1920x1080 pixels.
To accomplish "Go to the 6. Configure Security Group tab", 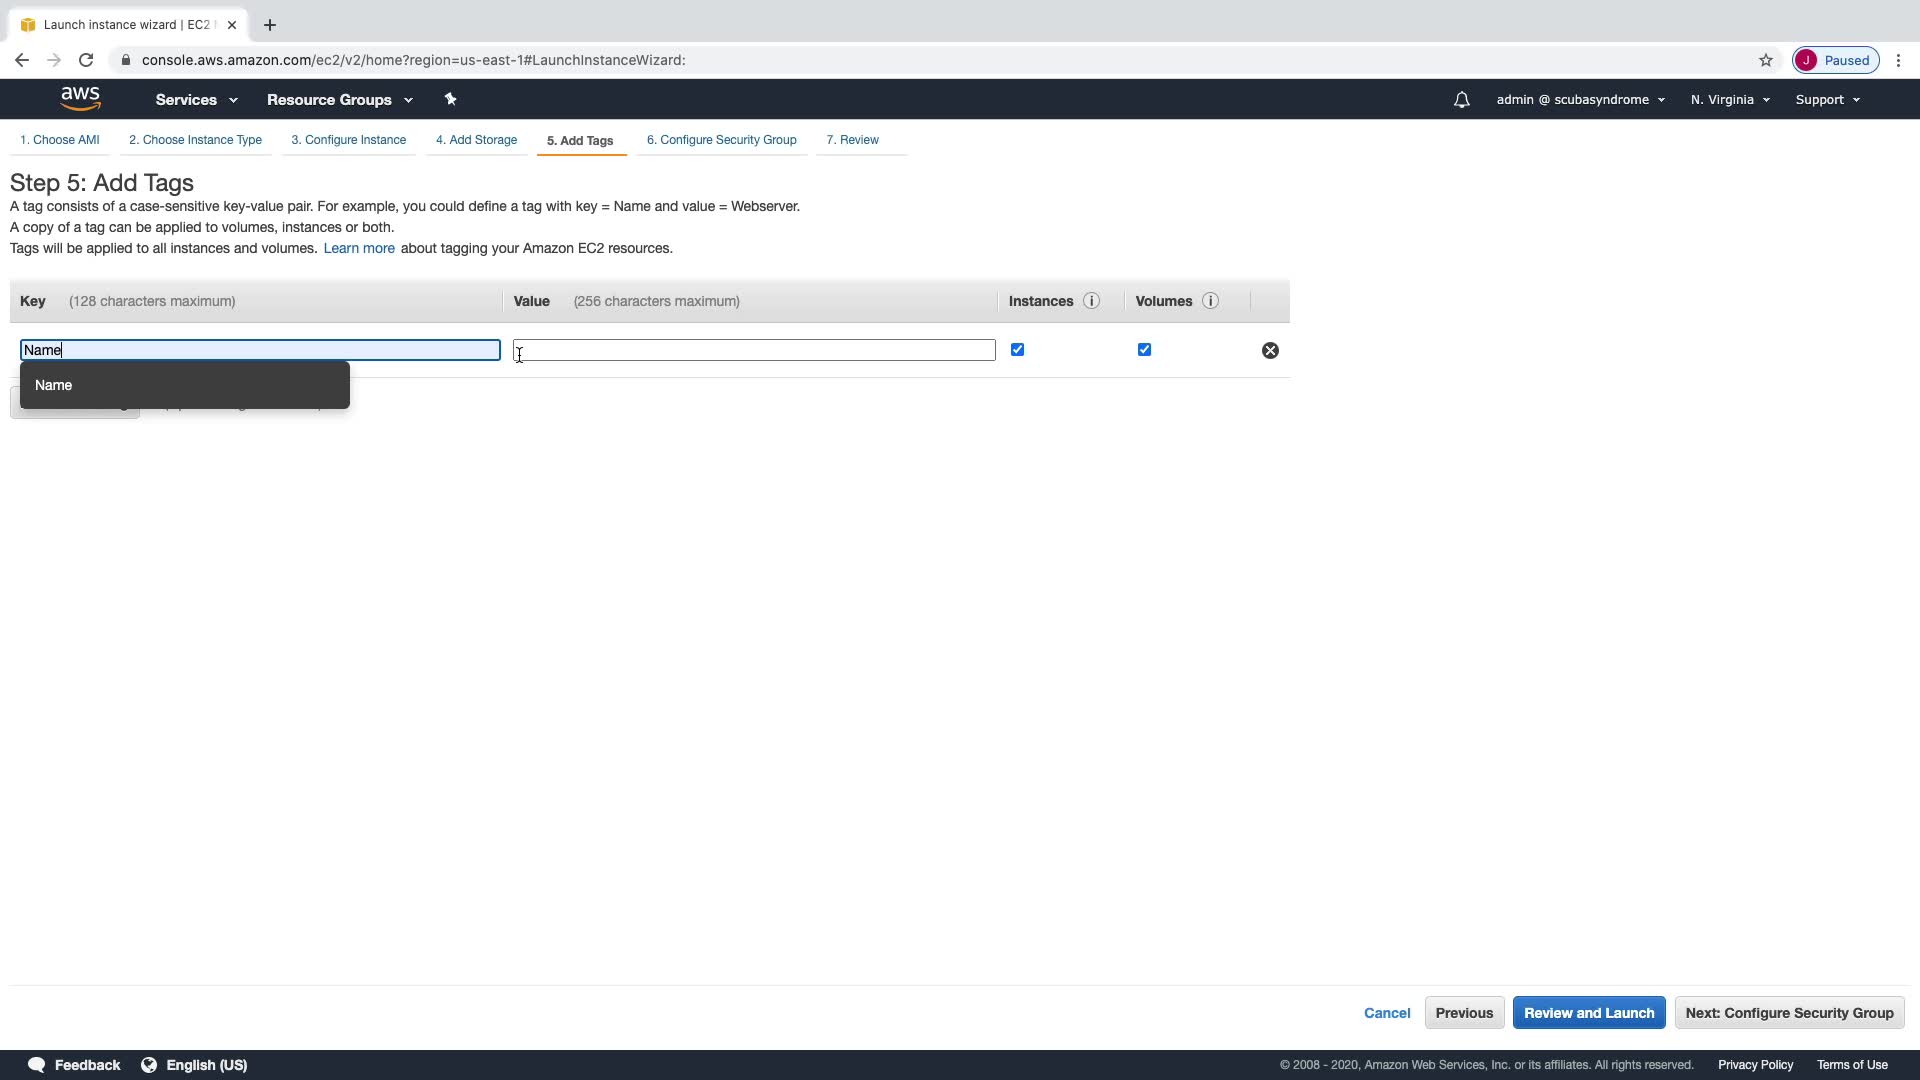I will coord(721,140).
